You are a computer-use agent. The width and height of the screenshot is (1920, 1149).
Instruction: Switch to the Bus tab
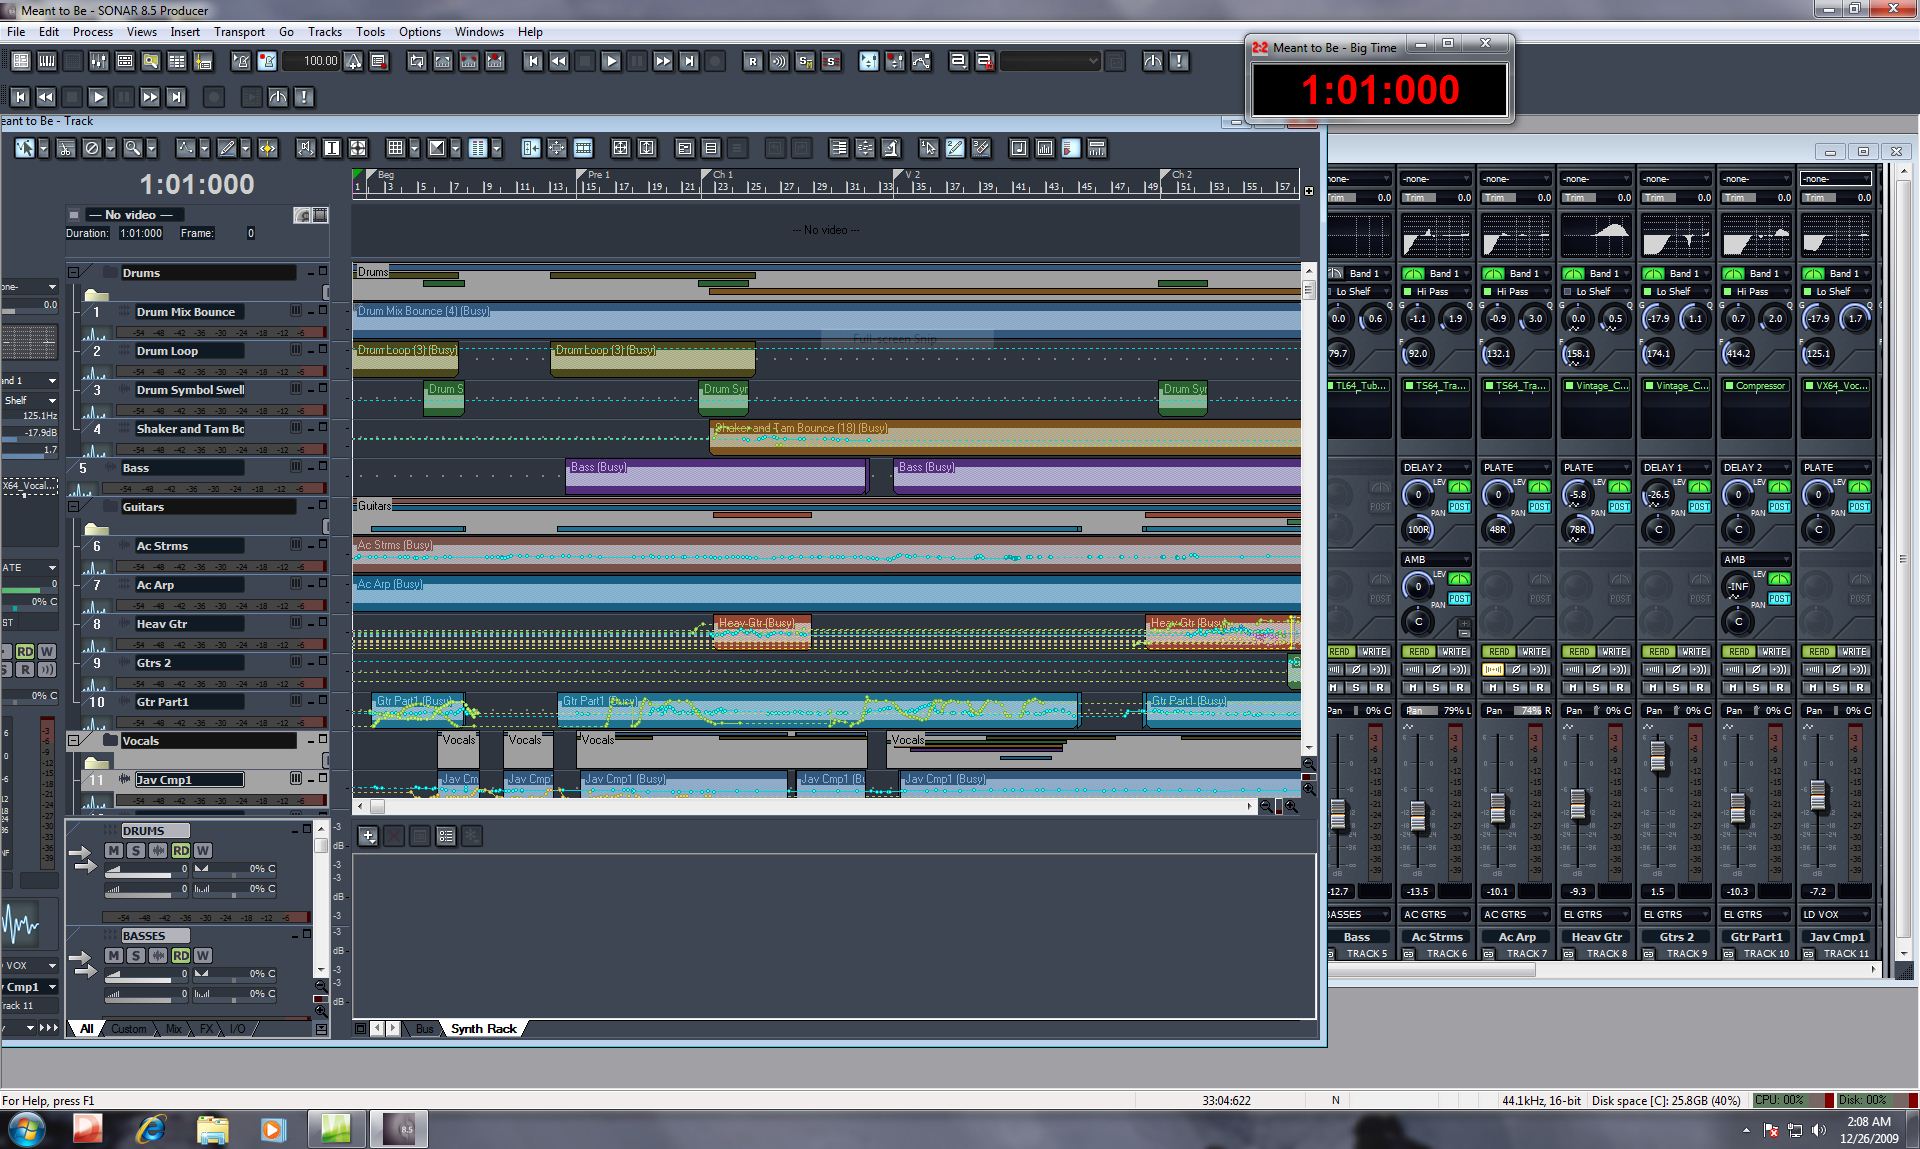[x=425, y=1028]
